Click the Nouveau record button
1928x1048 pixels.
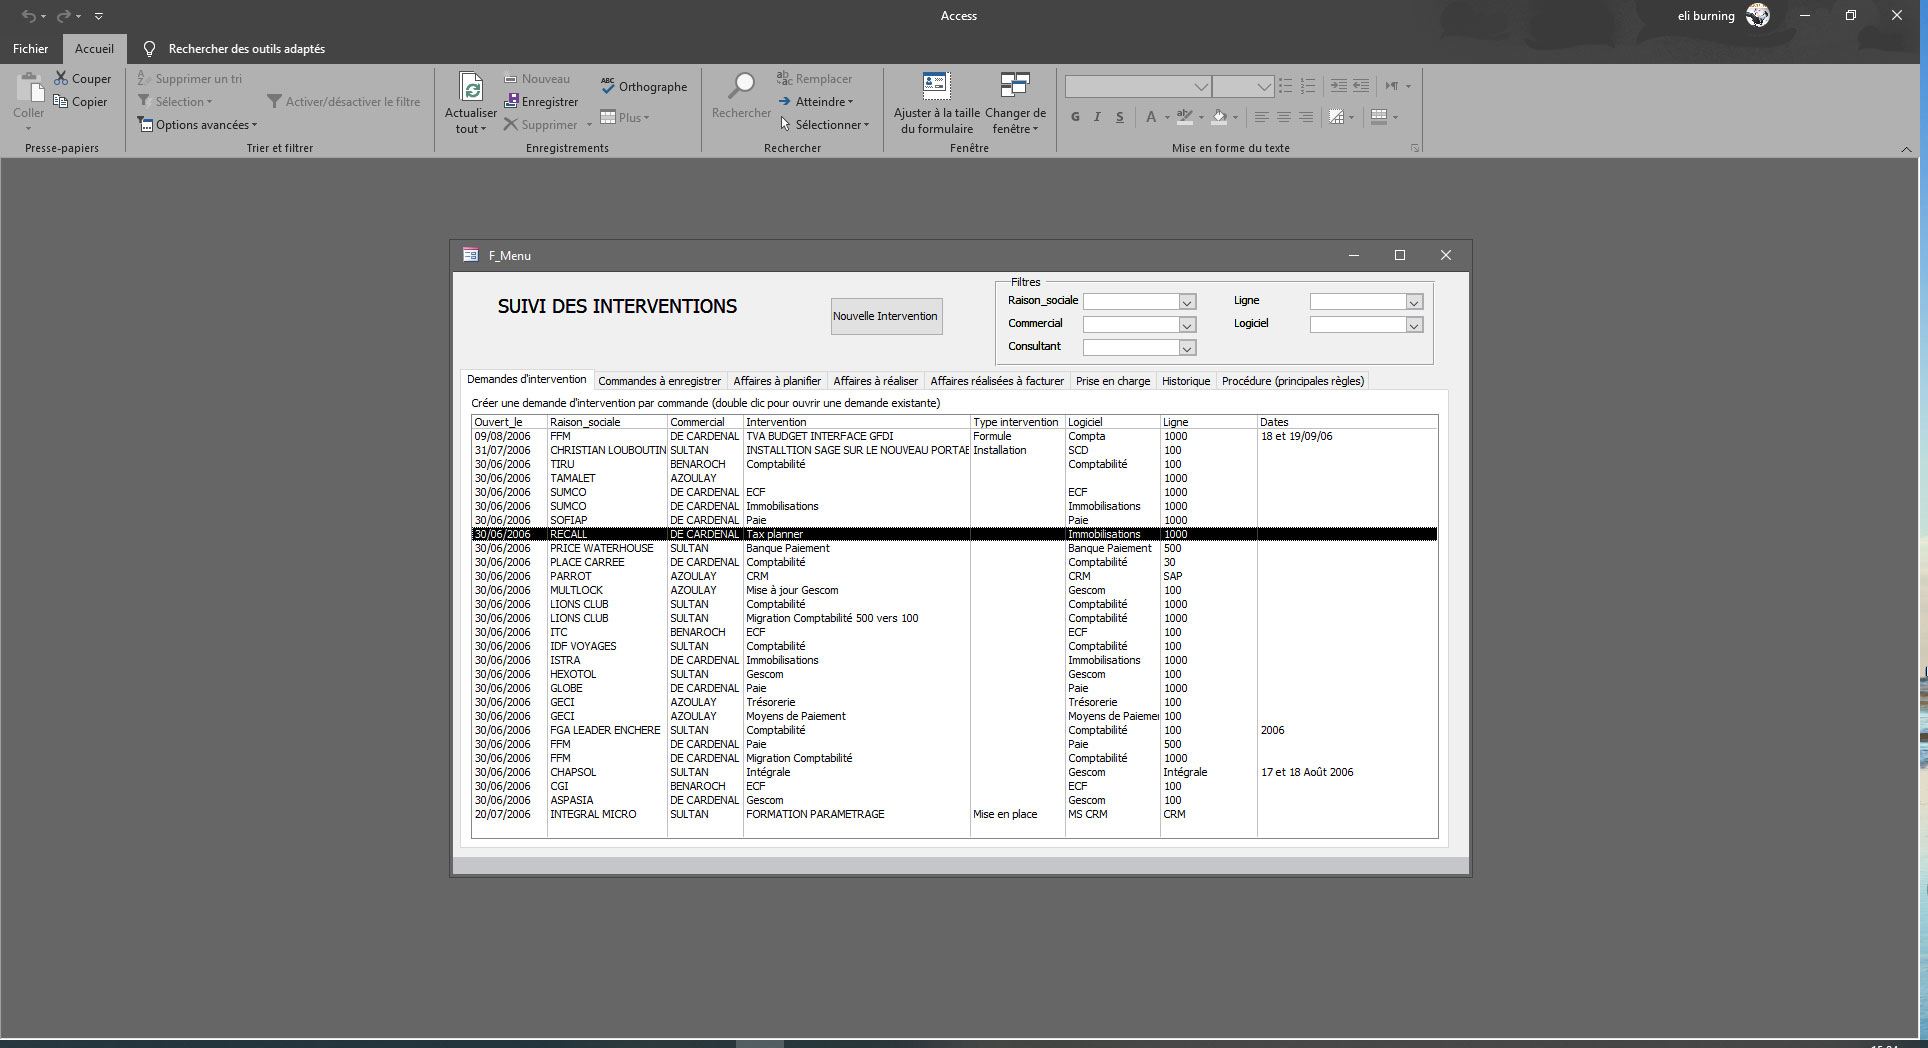[x=537, y=78]
